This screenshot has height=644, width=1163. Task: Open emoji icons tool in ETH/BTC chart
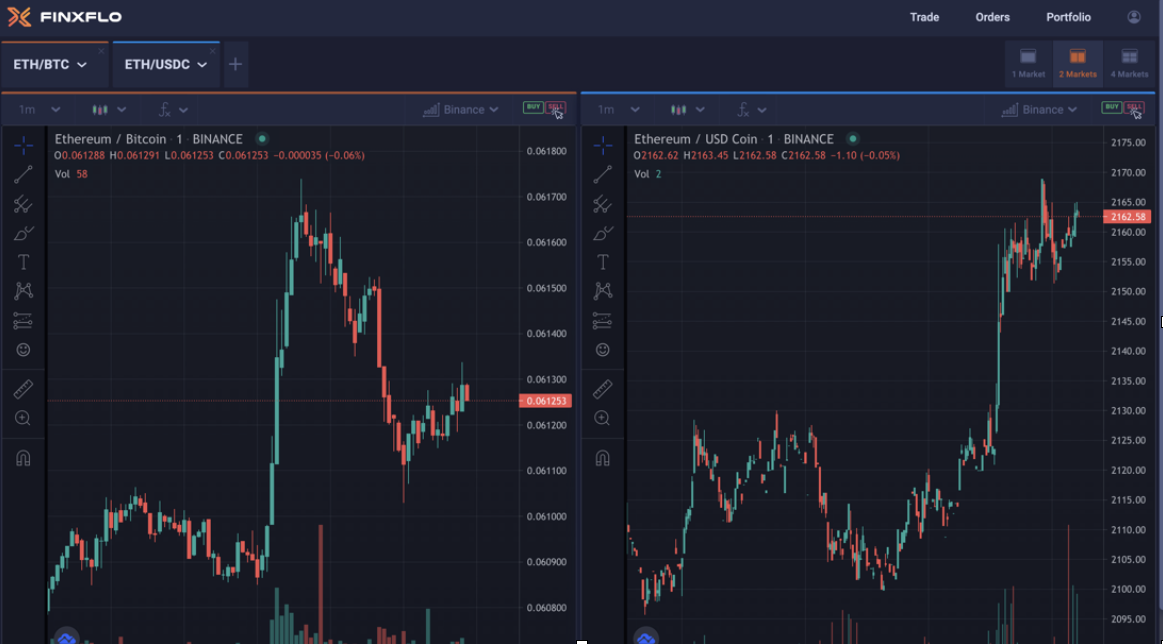23,349
